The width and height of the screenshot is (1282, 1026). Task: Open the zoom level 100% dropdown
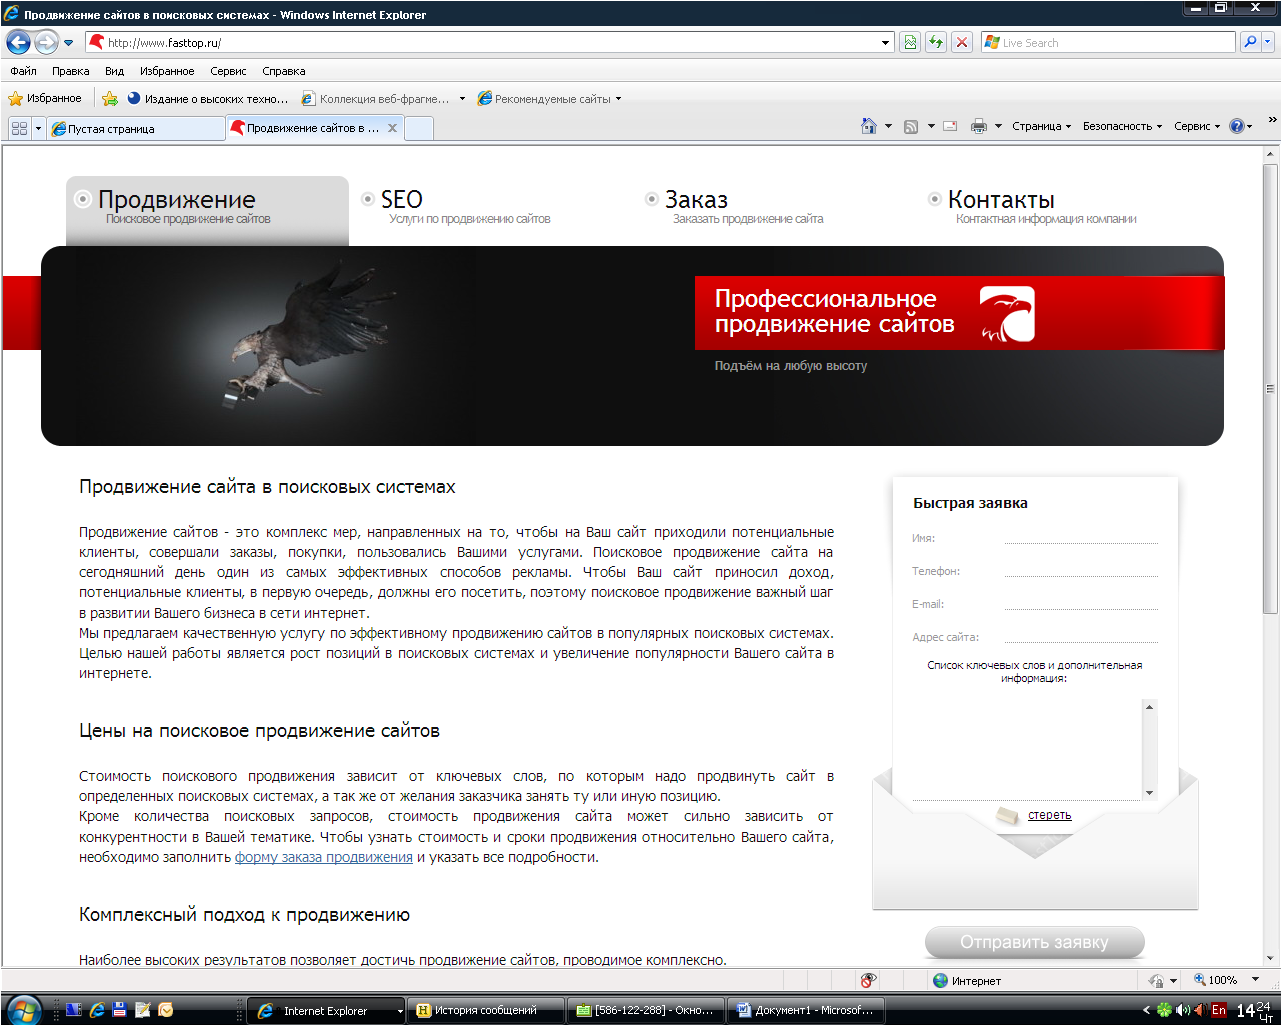[1256, 980]
